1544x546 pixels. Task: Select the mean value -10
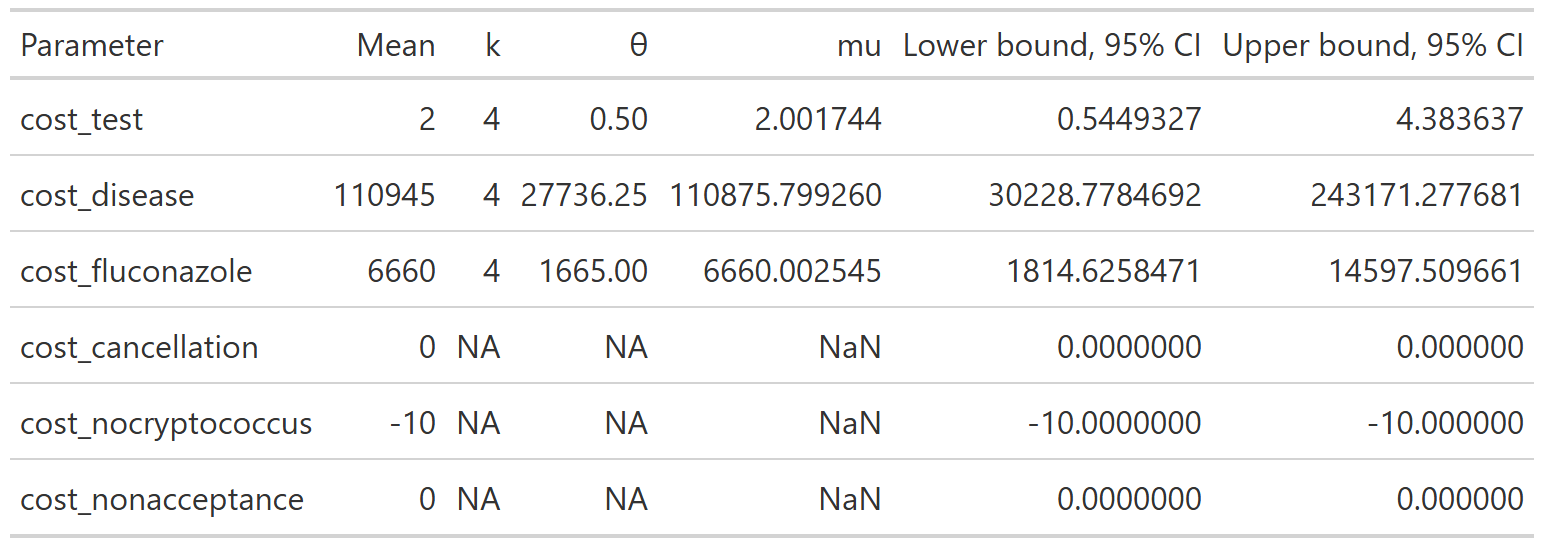[413, 423]
